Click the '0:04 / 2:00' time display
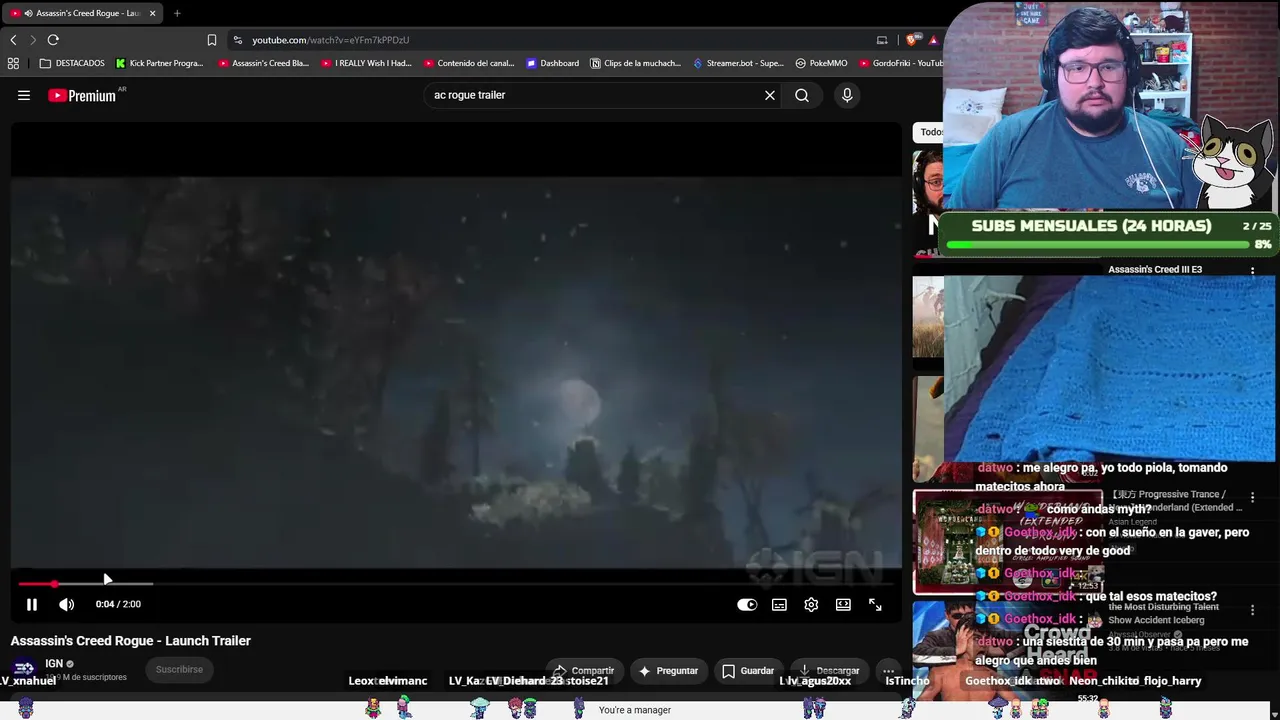Viewport: 1280px width, 720px height. click(x=118, y=604)
